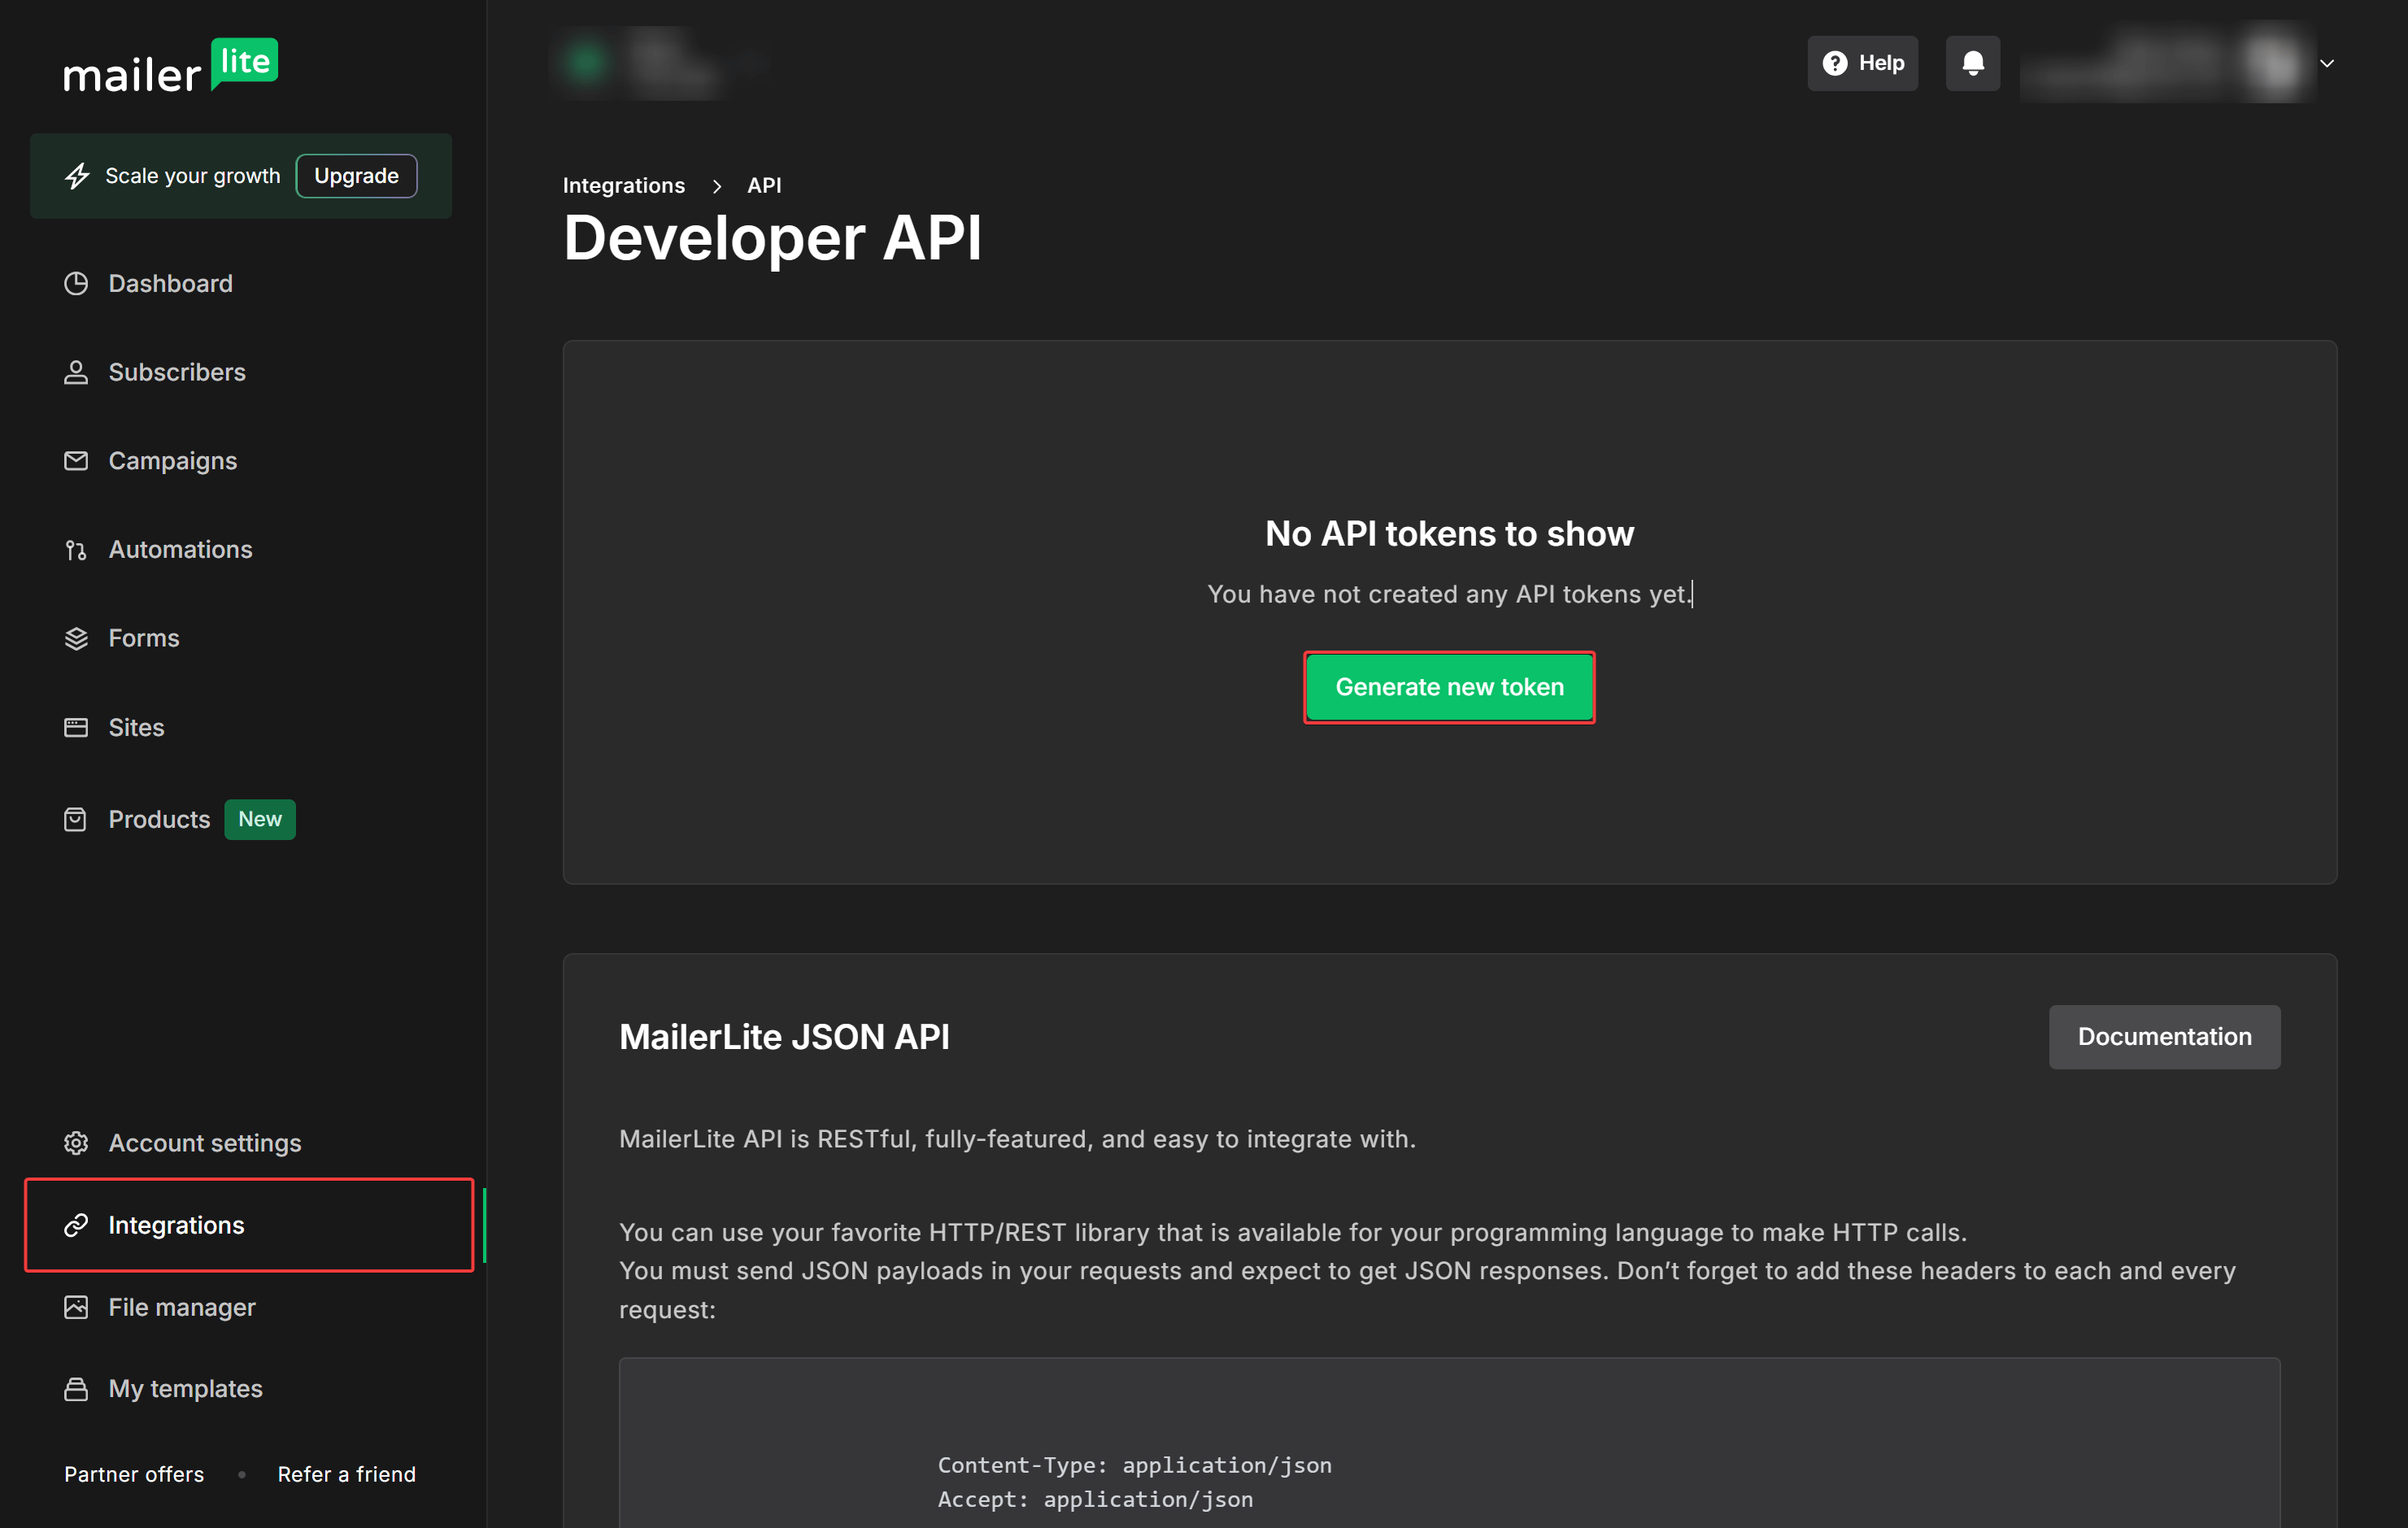This screenshot has width=2408, height=1528.
Task: Navigate to Sites
Action: click(136, 727)
